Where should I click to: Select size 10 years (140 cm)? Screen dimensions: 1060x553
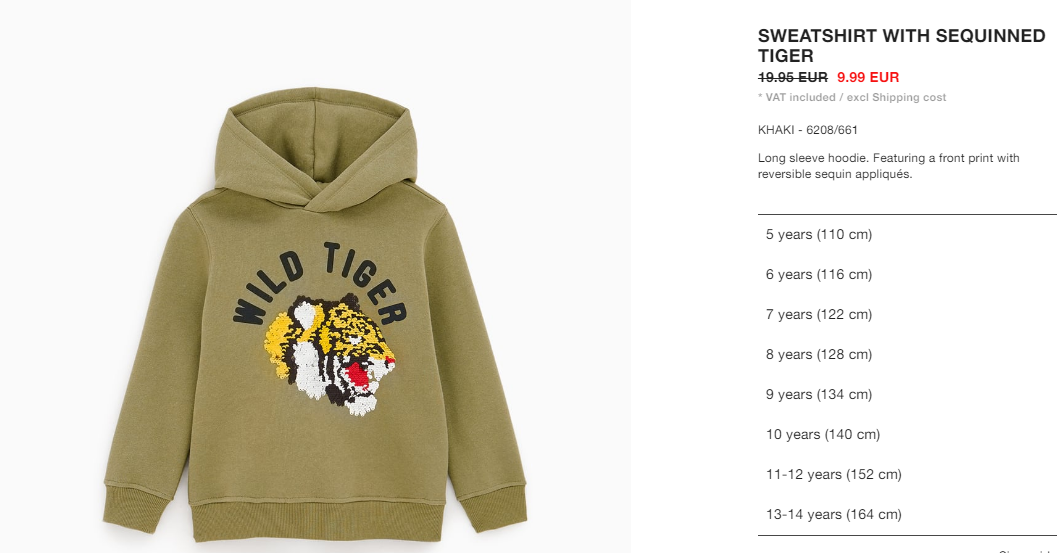(907, 434)
